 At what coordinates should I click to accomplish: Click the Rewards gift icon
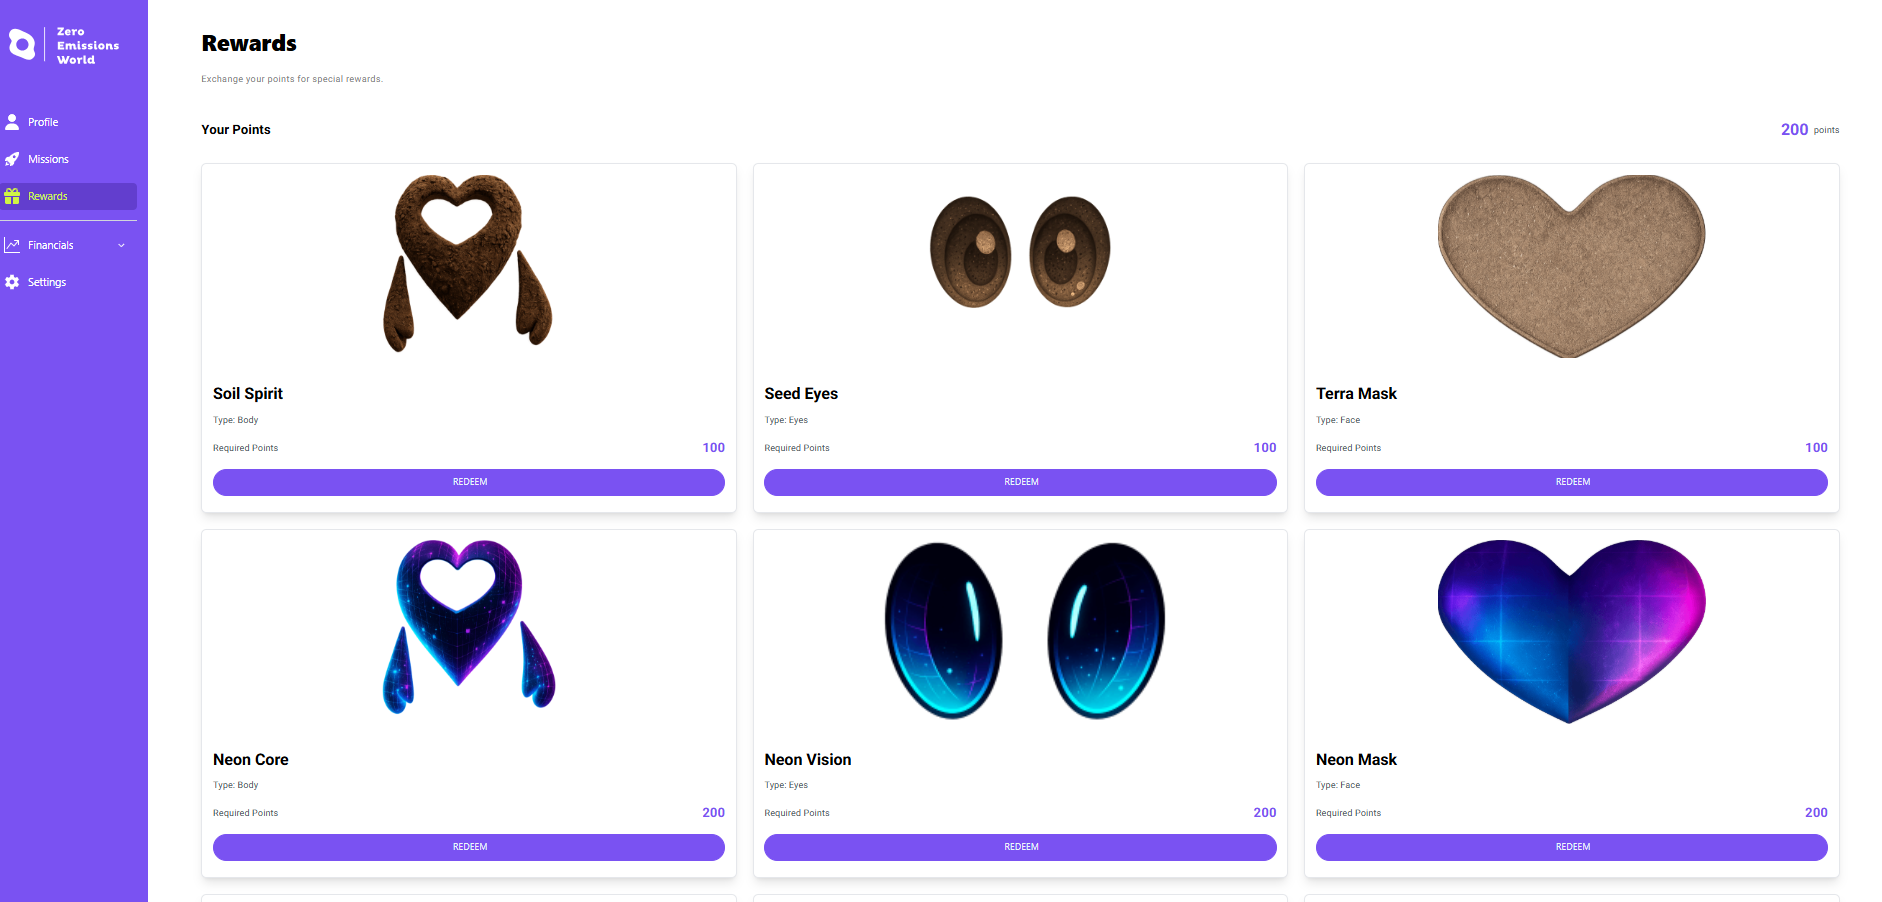point(12,196)
